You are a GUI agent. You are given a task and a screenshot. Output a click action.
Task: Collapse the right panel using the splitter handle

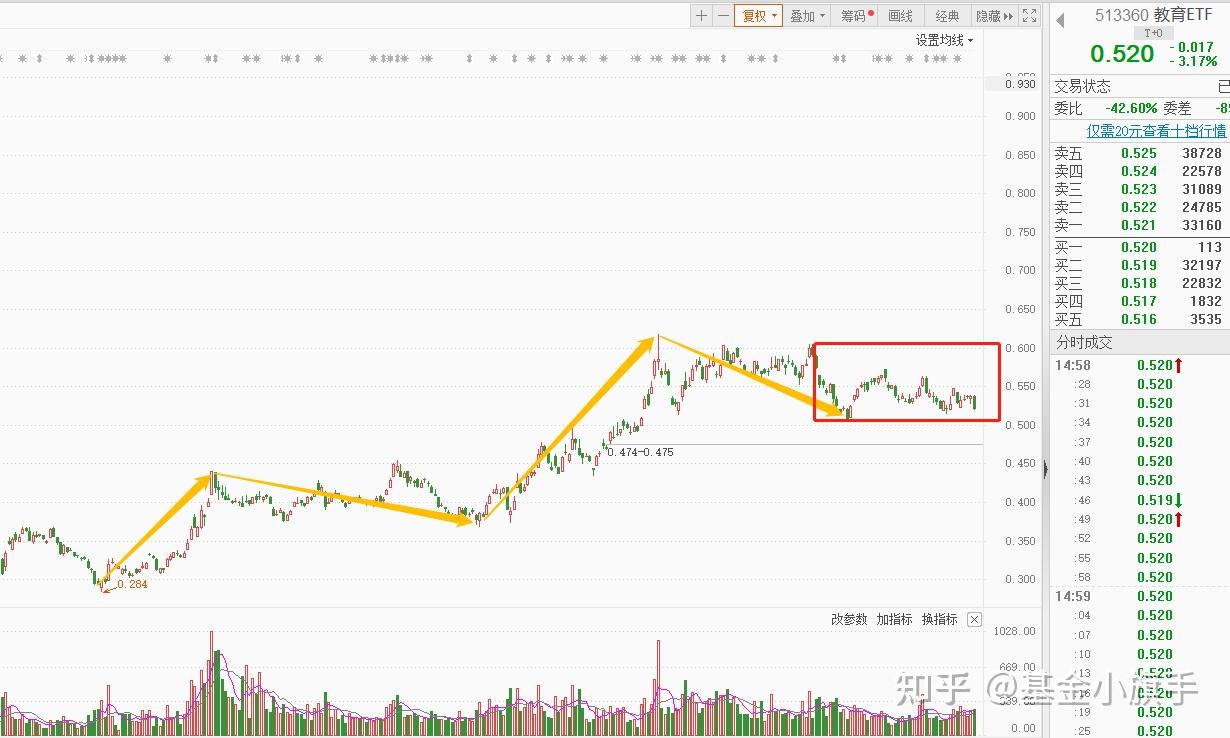1046,470
